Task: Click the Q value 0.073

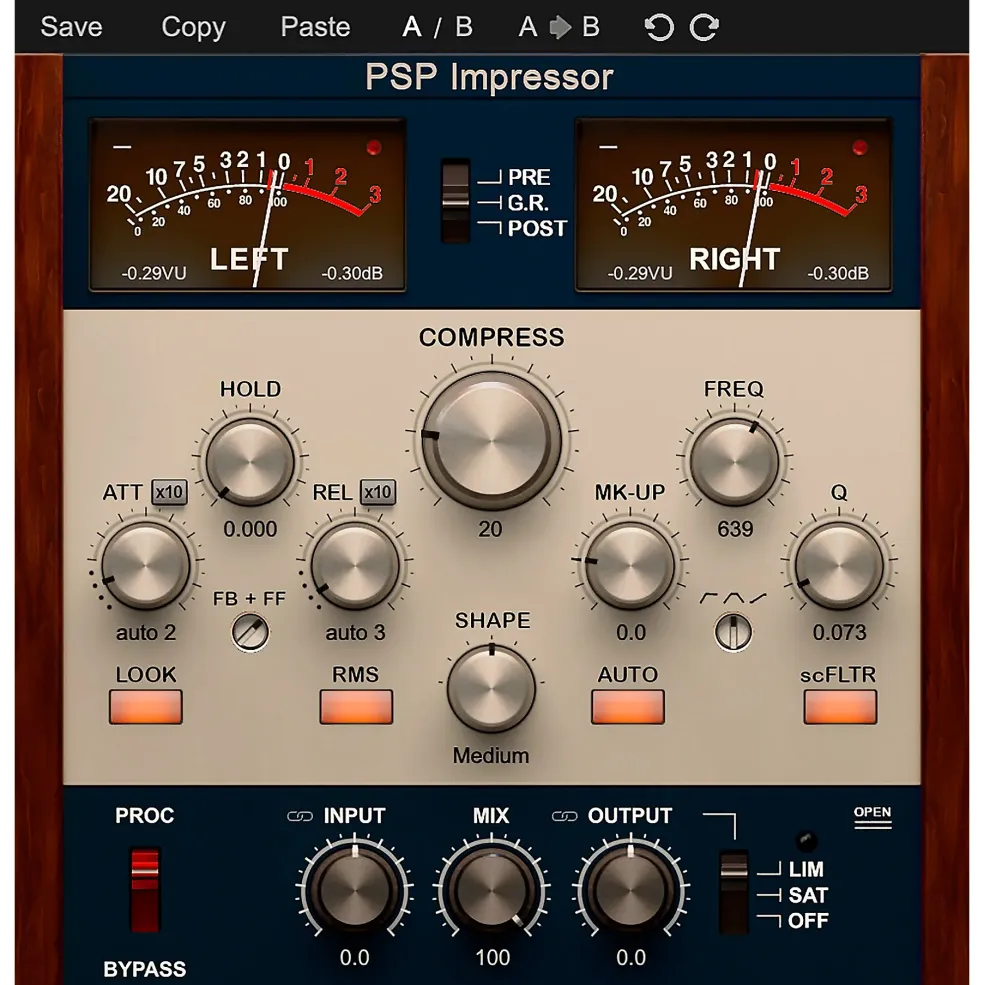Action: 839,633
